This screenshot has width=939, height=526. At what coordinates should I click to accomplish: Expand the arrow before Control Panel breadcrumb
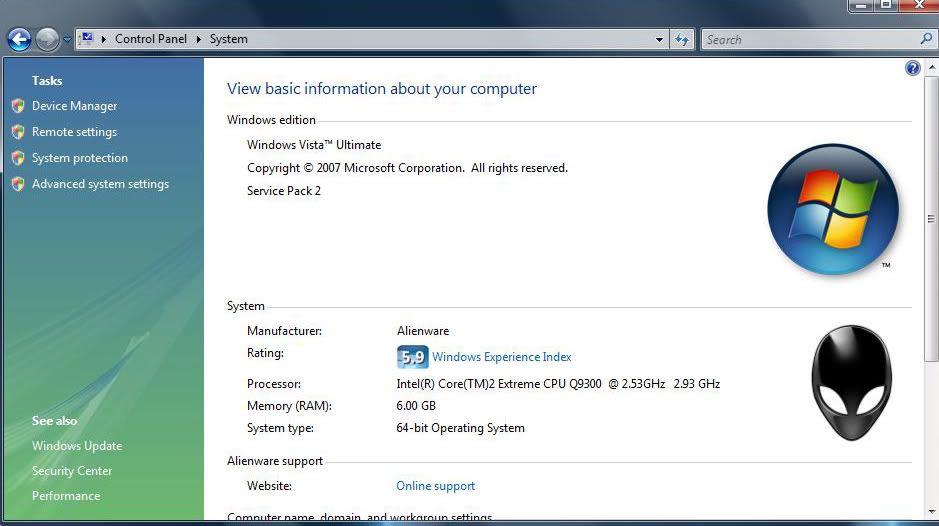[104, 39]
